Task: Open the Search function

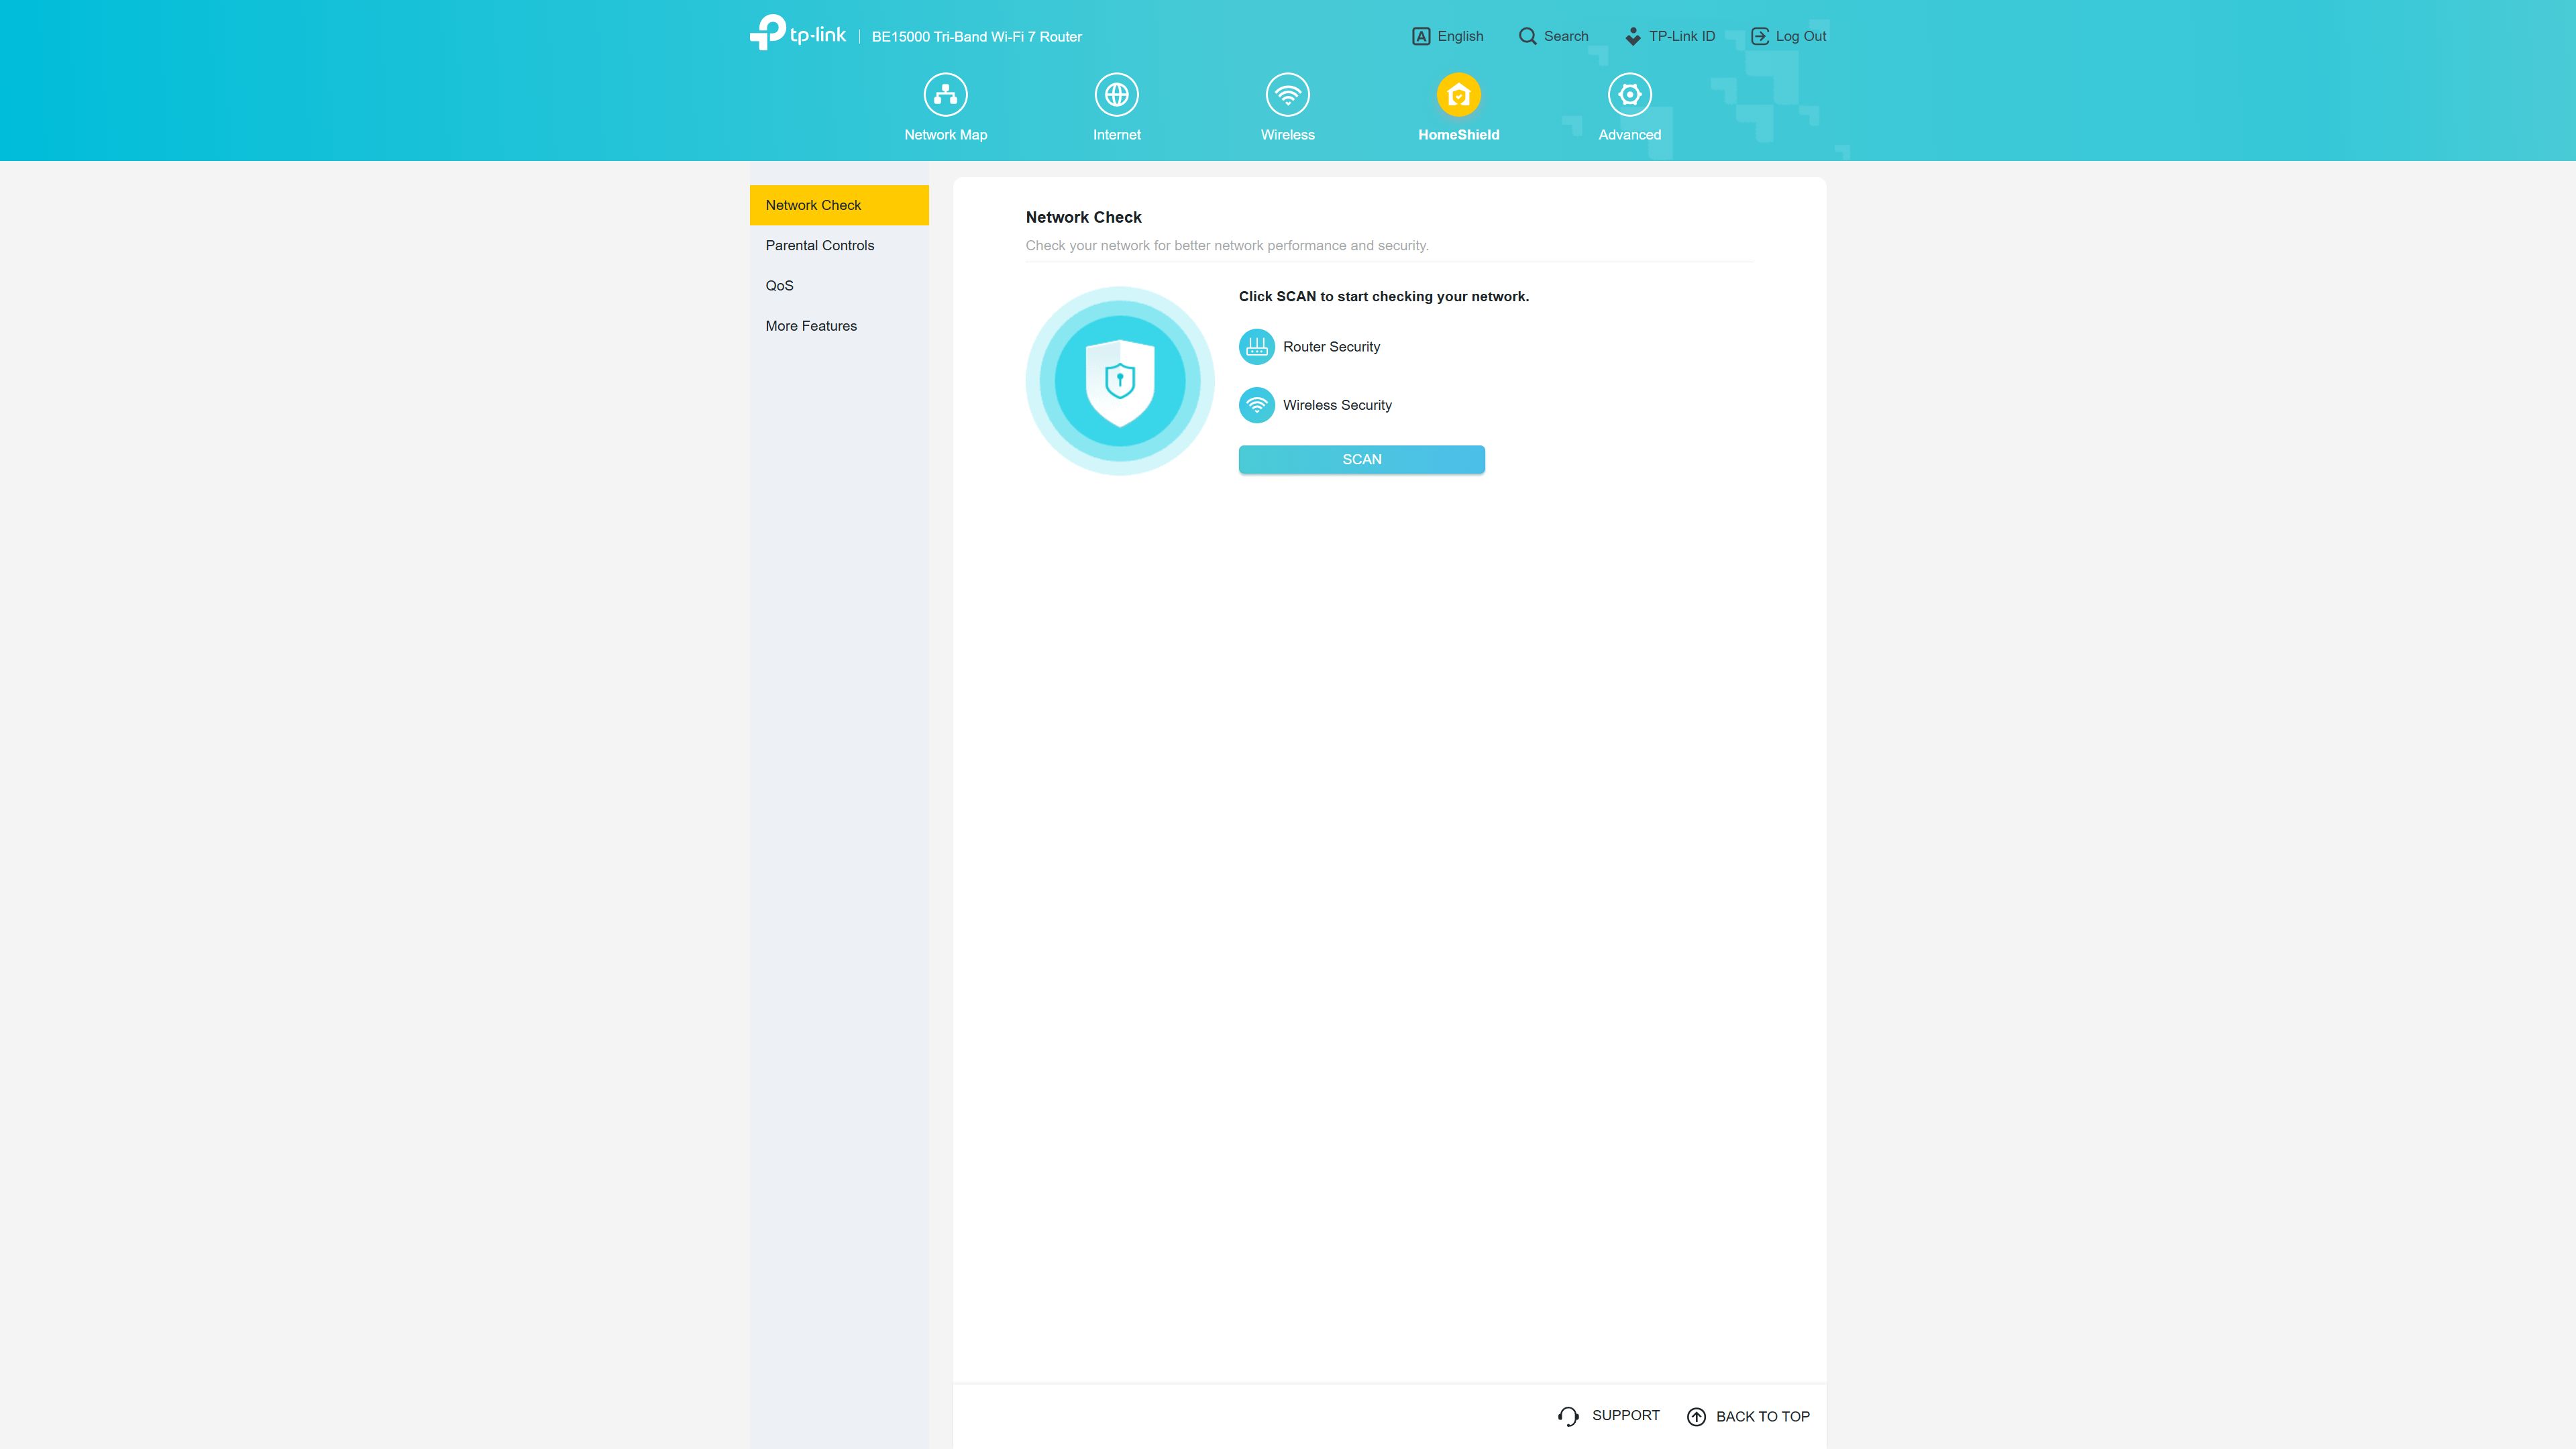Action: [1553, 36]
